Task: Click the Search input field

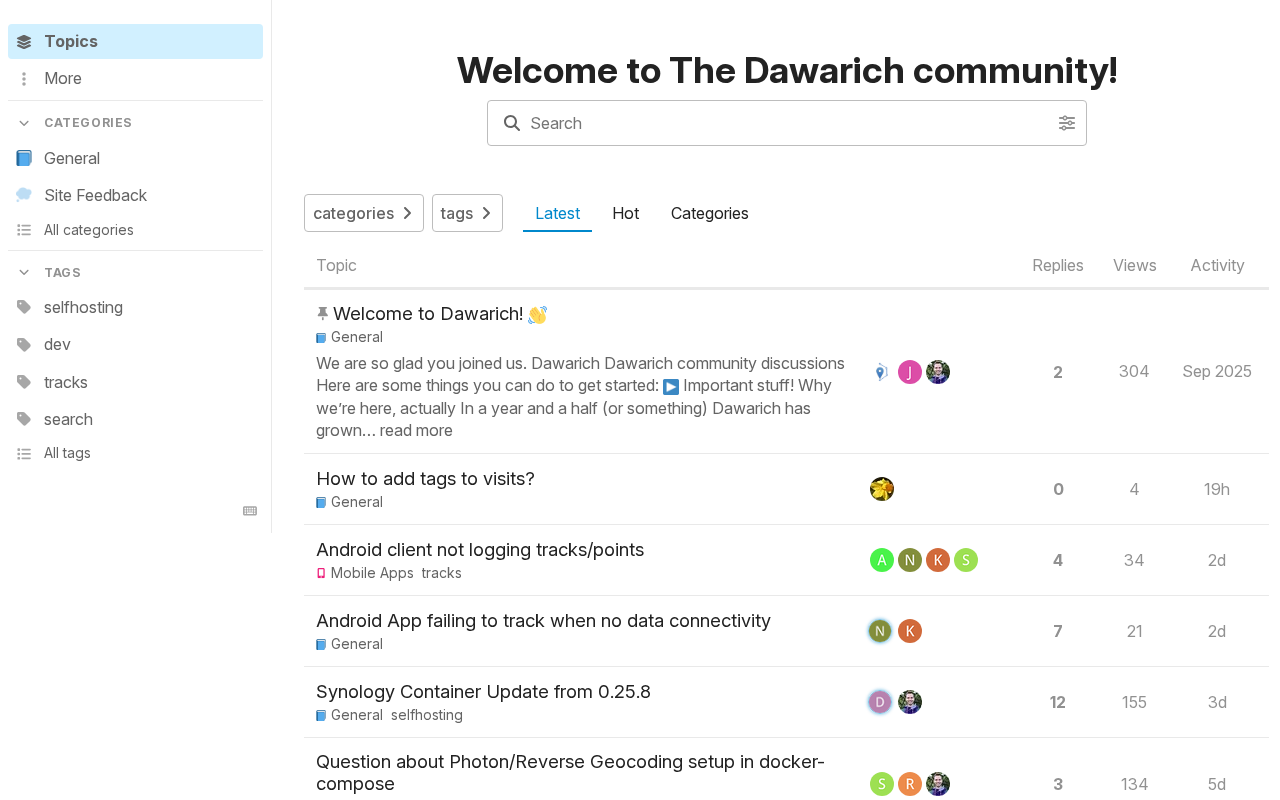Action: [x=787, y=123]
